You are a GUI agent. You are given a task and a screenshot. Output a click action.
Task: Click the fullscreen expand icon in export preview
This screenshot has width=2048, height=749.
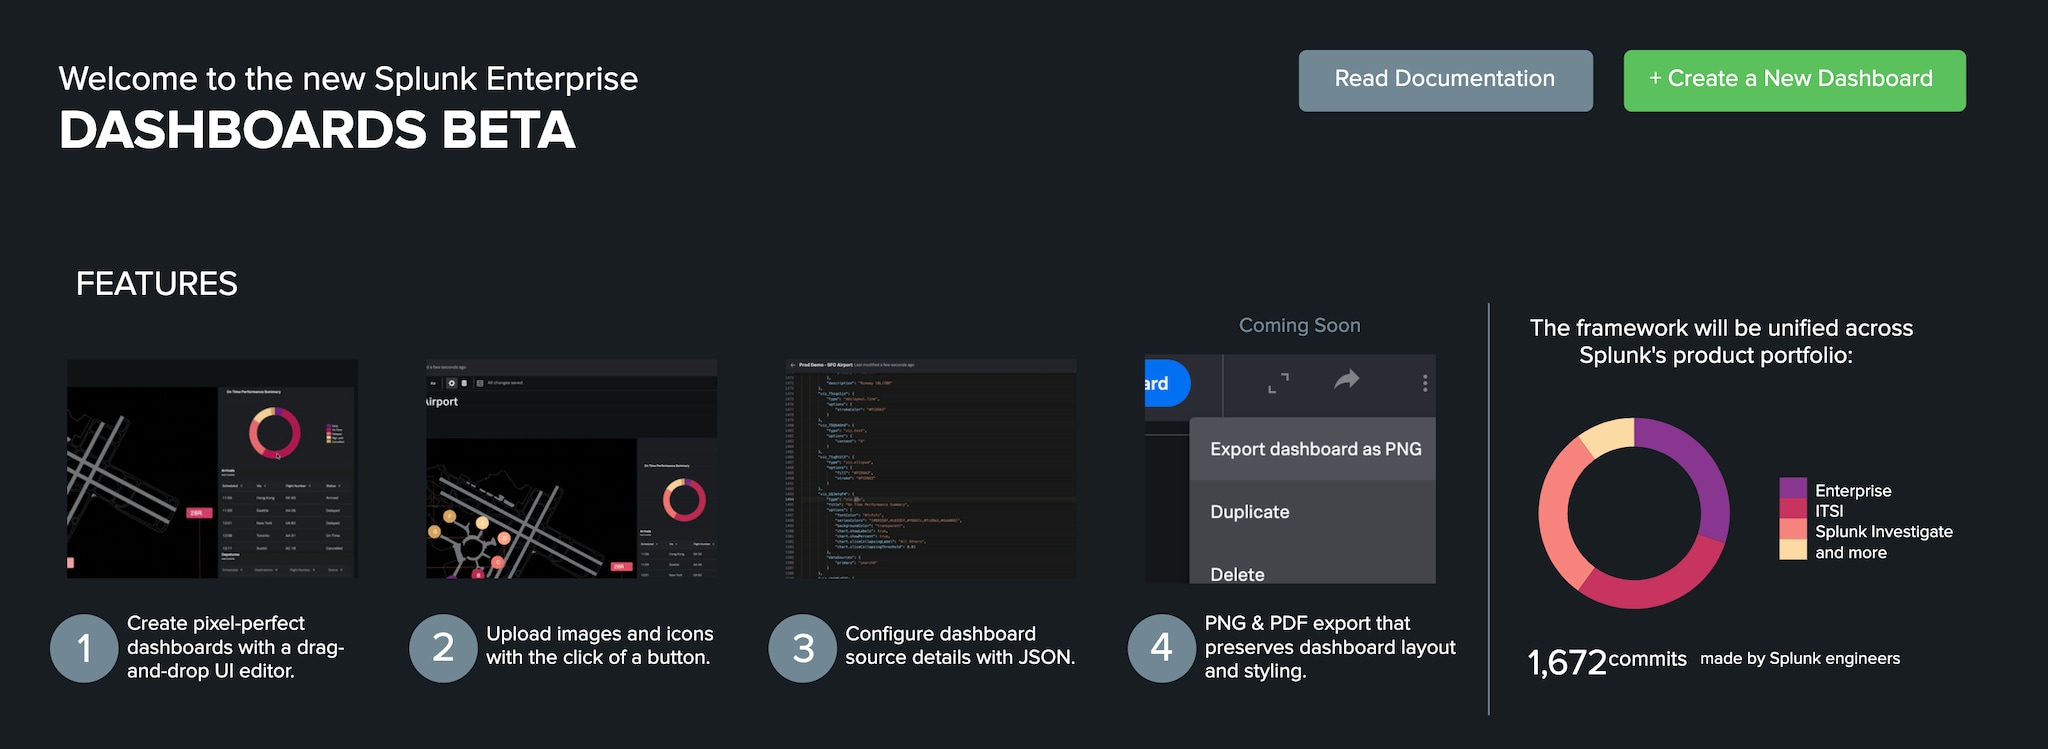pos(1278,382)
